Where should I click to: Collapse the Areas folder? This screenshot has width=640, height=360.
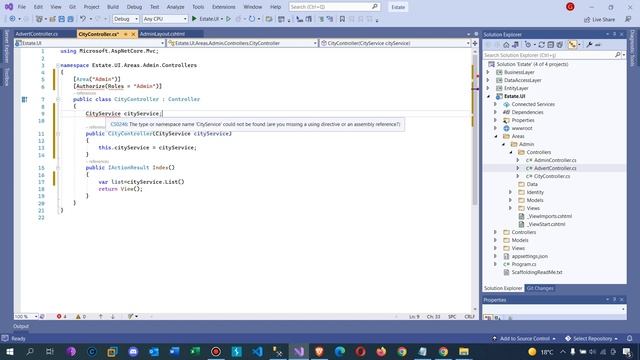click(x=496, y=136)
